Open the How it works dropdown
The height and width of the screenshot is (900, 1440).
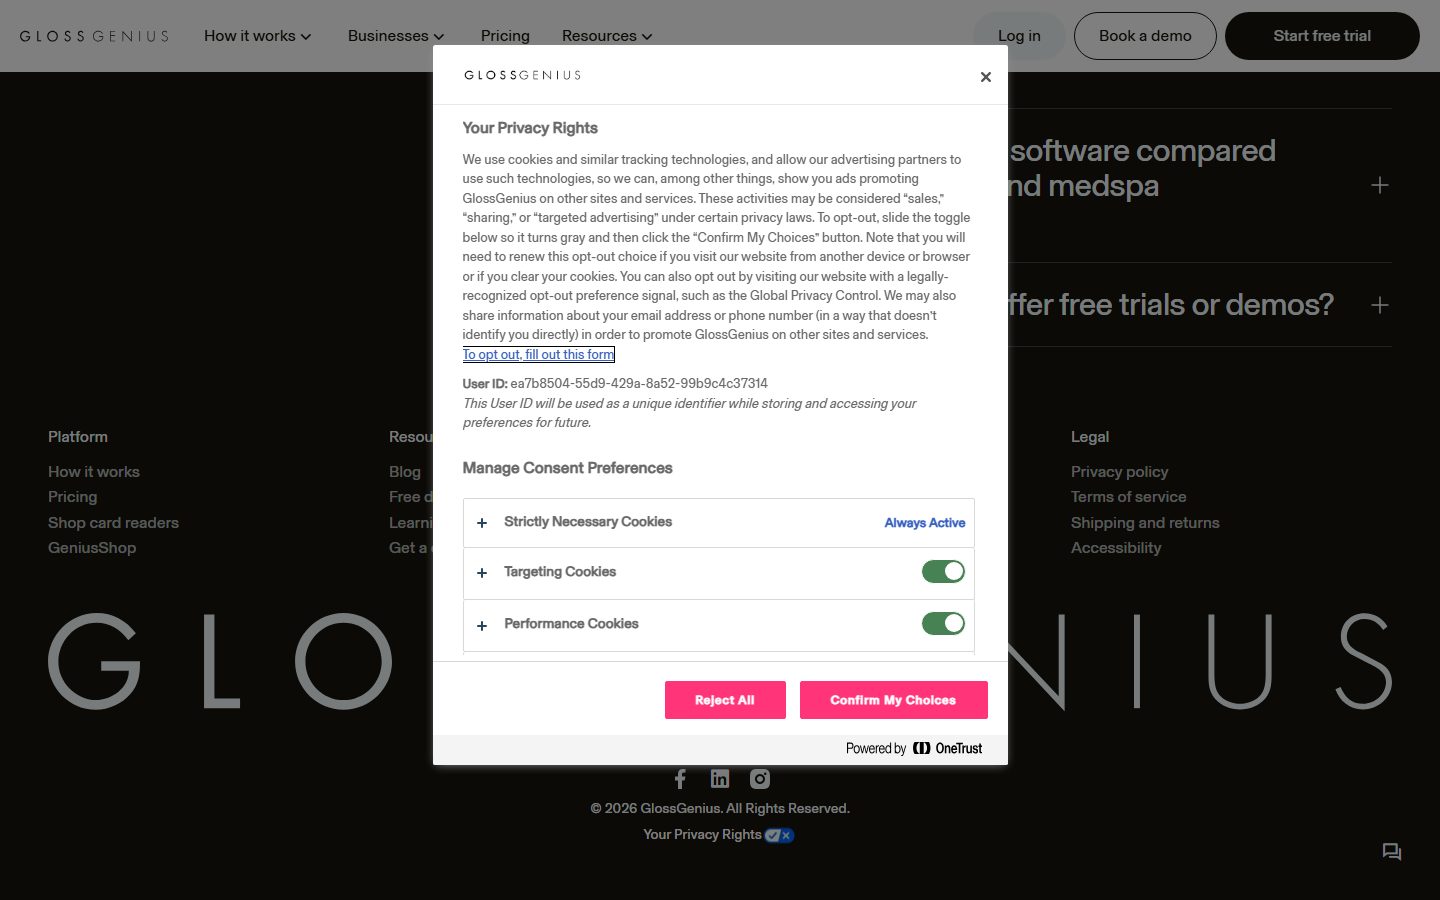[258, 36]
